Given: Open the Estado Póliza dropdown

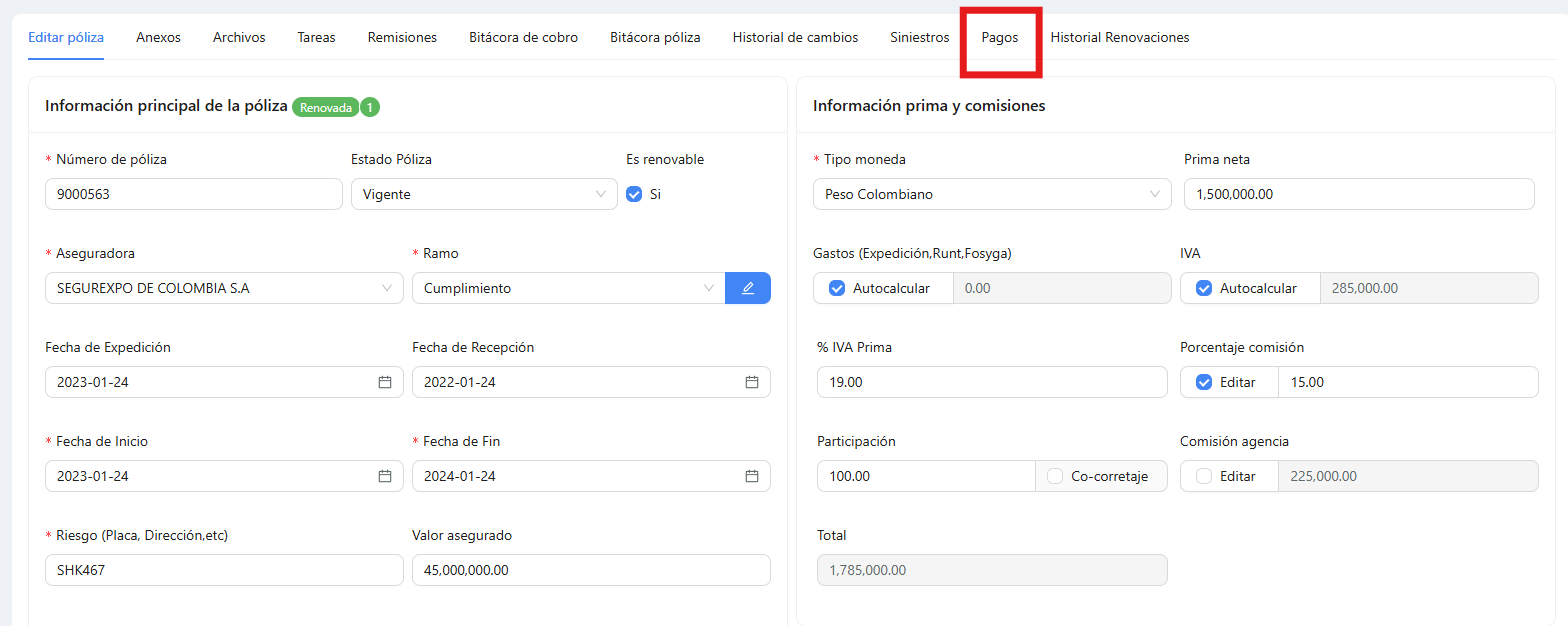Looking at the screenshot, I should coord(484,194).
